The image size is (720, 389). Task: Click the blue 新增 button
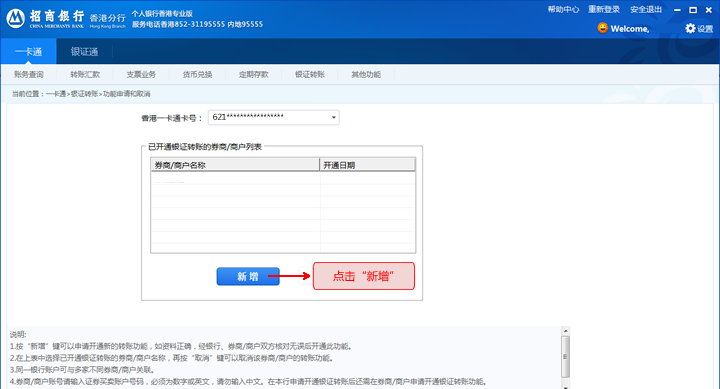248,276
